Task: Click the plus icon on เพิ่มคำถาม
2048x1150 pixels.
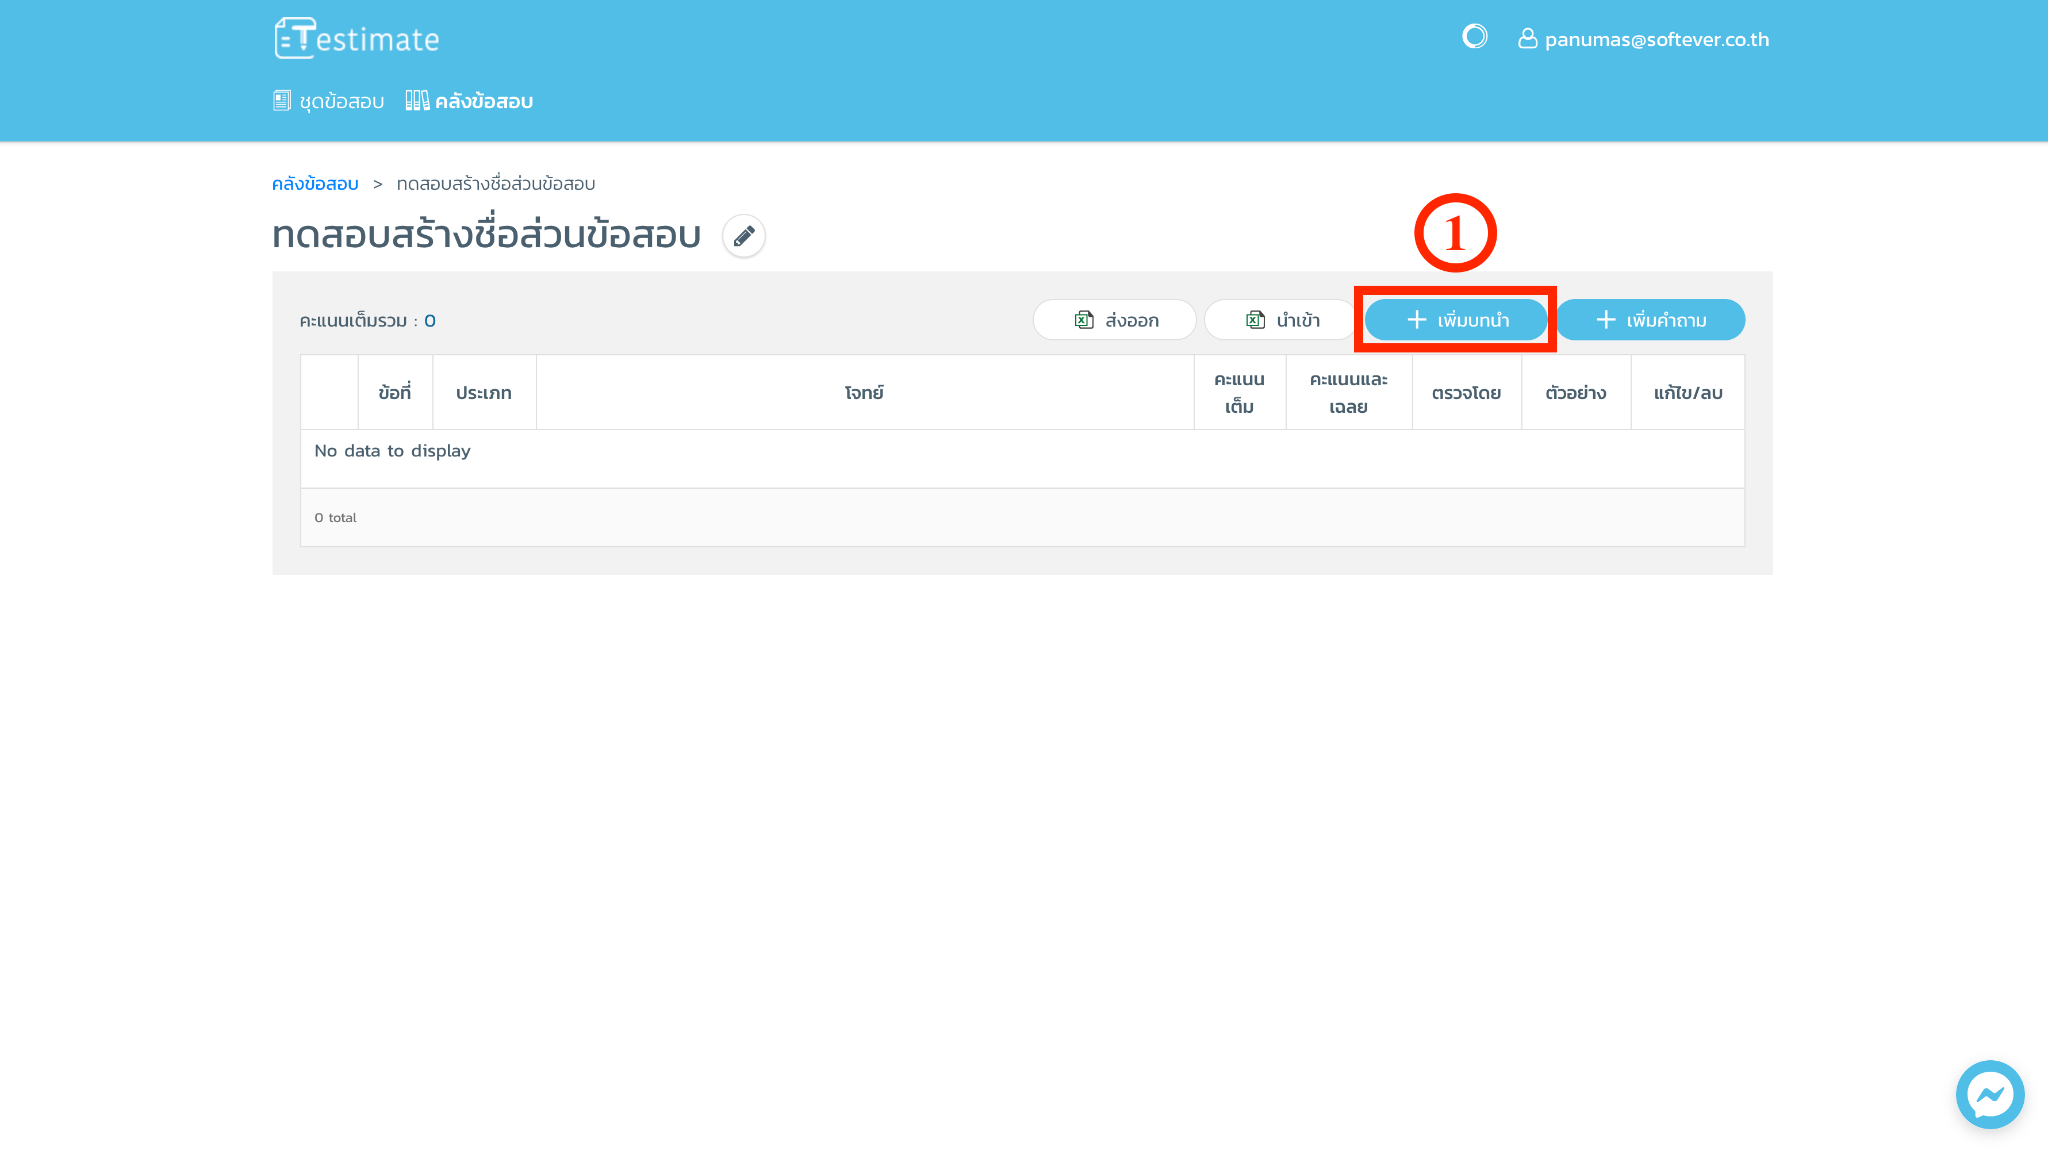Action: (1605, 320)
